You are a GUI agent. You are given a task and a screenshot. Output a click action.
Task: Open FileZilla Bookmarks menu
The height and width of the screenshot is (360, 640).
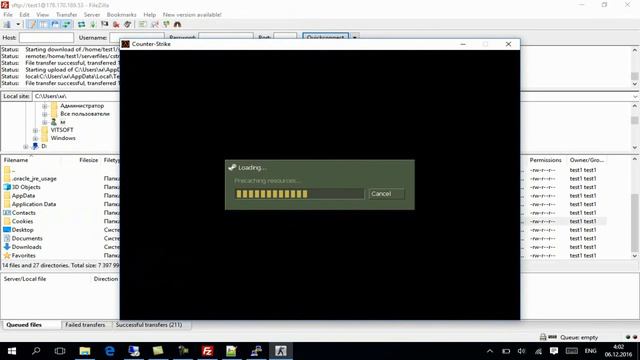pyautogui.click(x=121, y=14)
